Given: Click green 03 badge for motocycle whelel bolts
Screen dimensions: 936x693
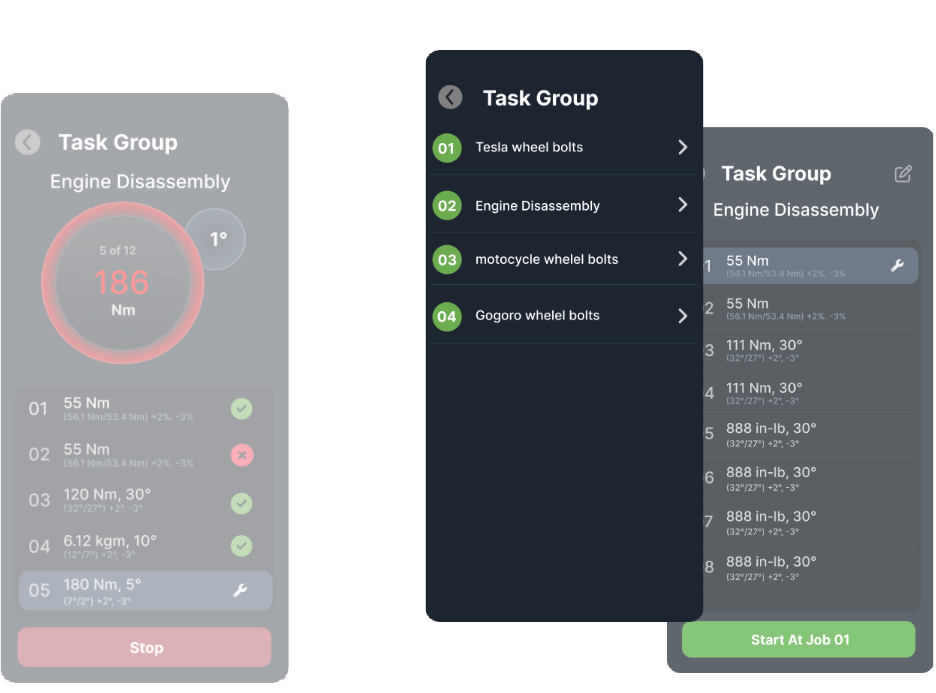Looking at the screenshot, I should click(x=447, y=260).
